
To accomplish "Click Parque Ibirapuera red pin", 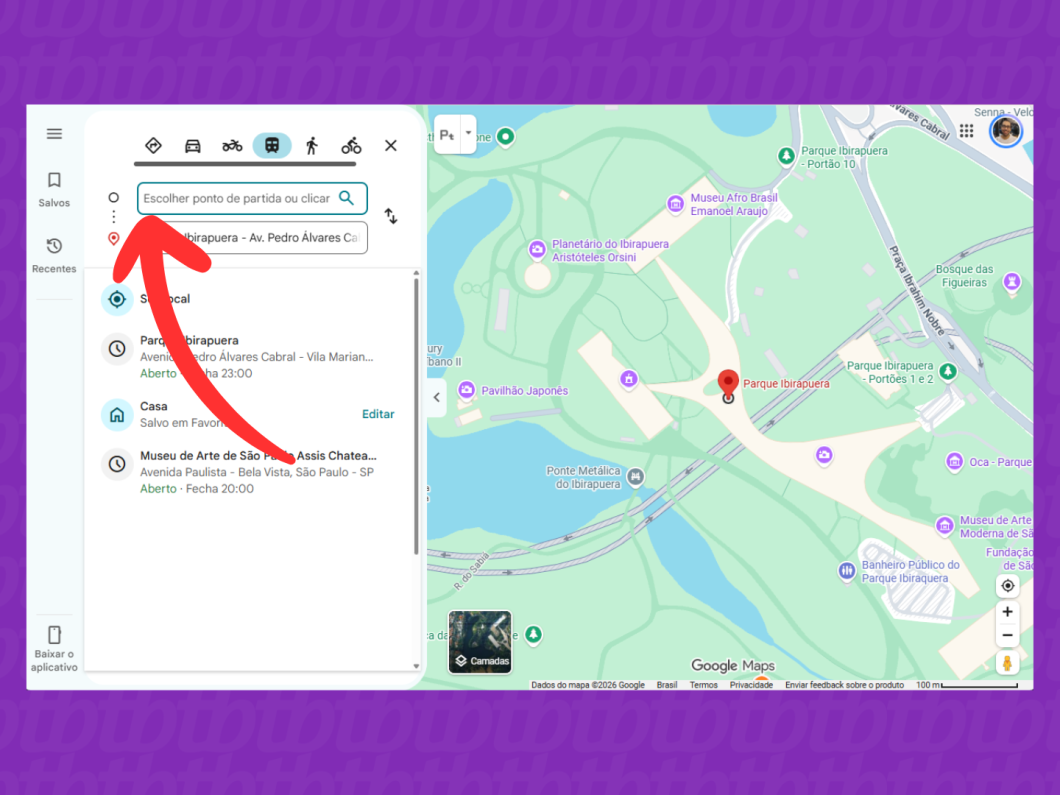I will coord(728,384).
